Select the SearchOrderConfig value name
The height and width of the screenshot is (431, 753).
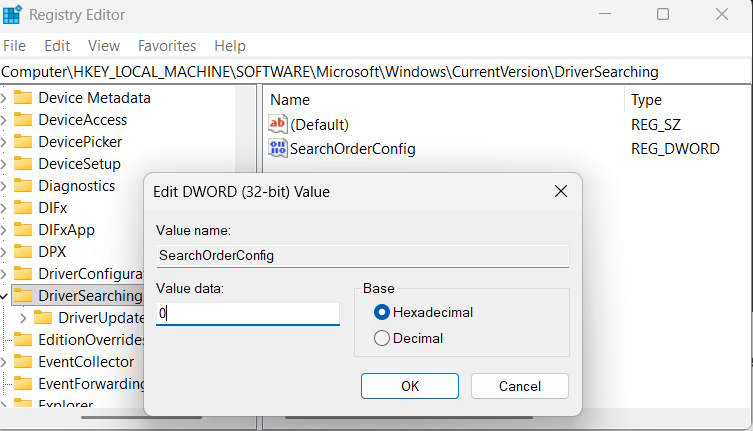tap(352, 149)
